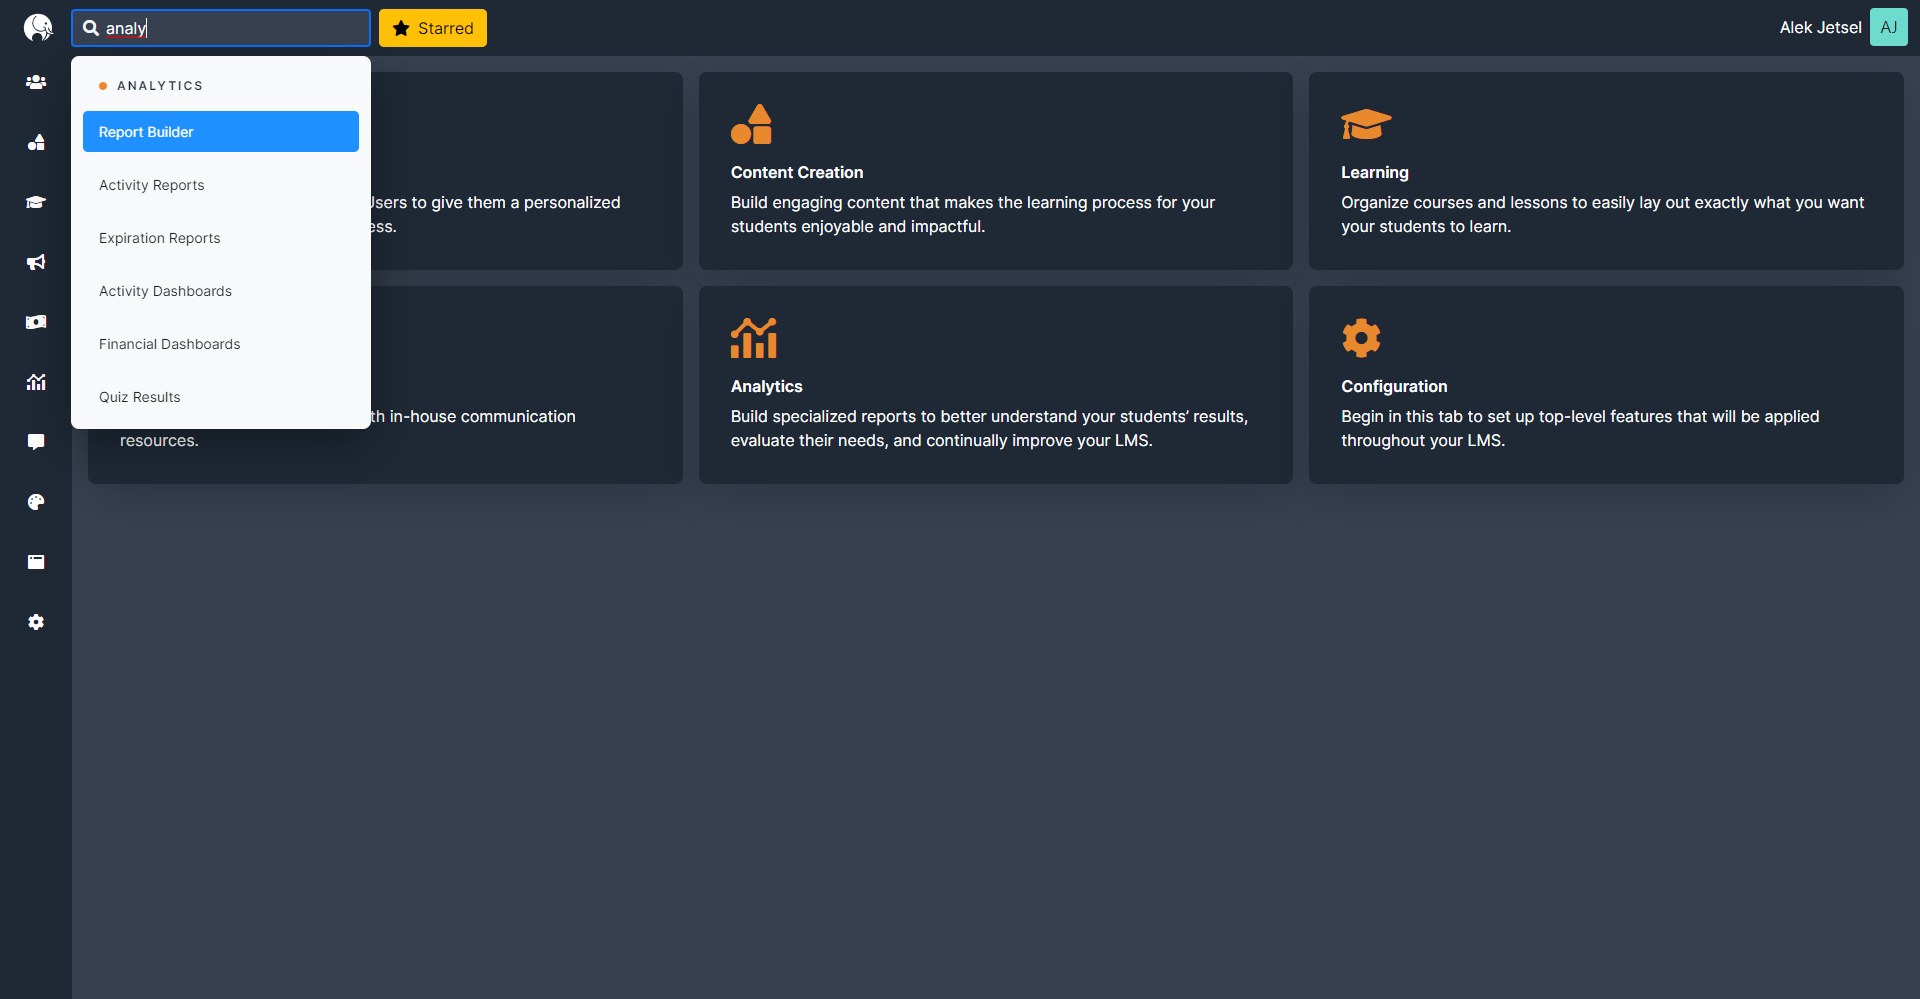This screenshot has height=999, width=1920.
Task: Click the search input field containing analy
Action: click(221, 28)
